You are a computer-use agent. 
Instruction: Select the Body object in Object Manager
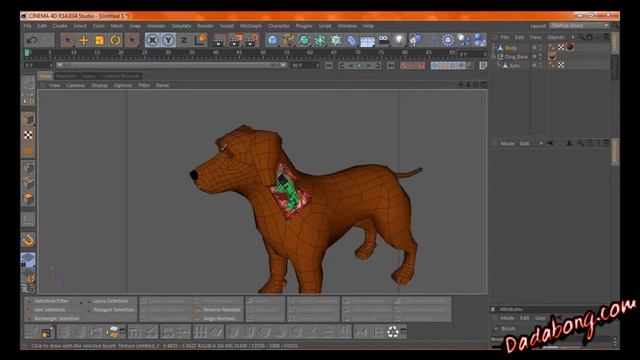(x=511, y=48)
